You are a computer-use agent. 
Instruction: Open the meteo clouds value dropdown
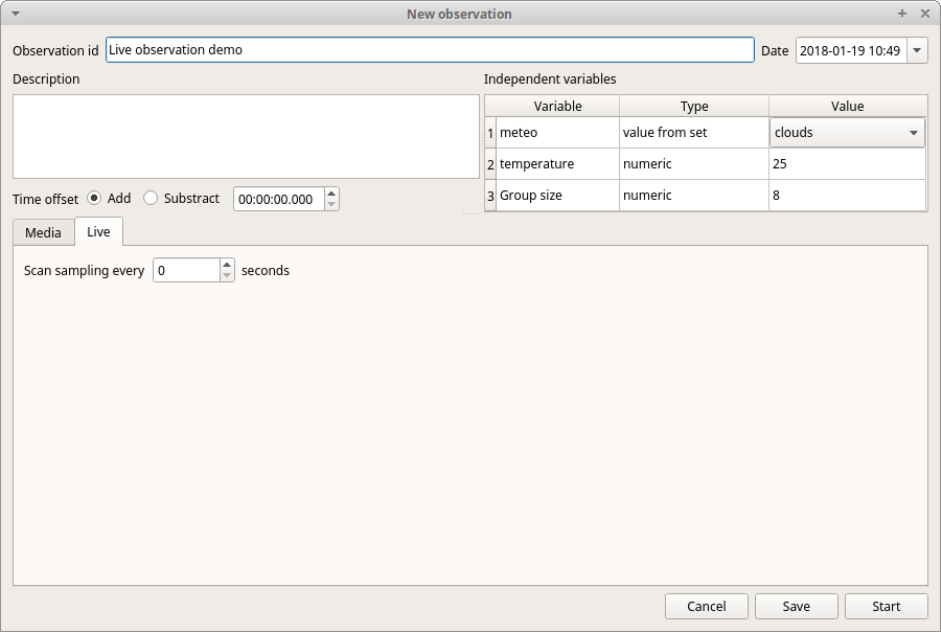(x=847, y=132)
